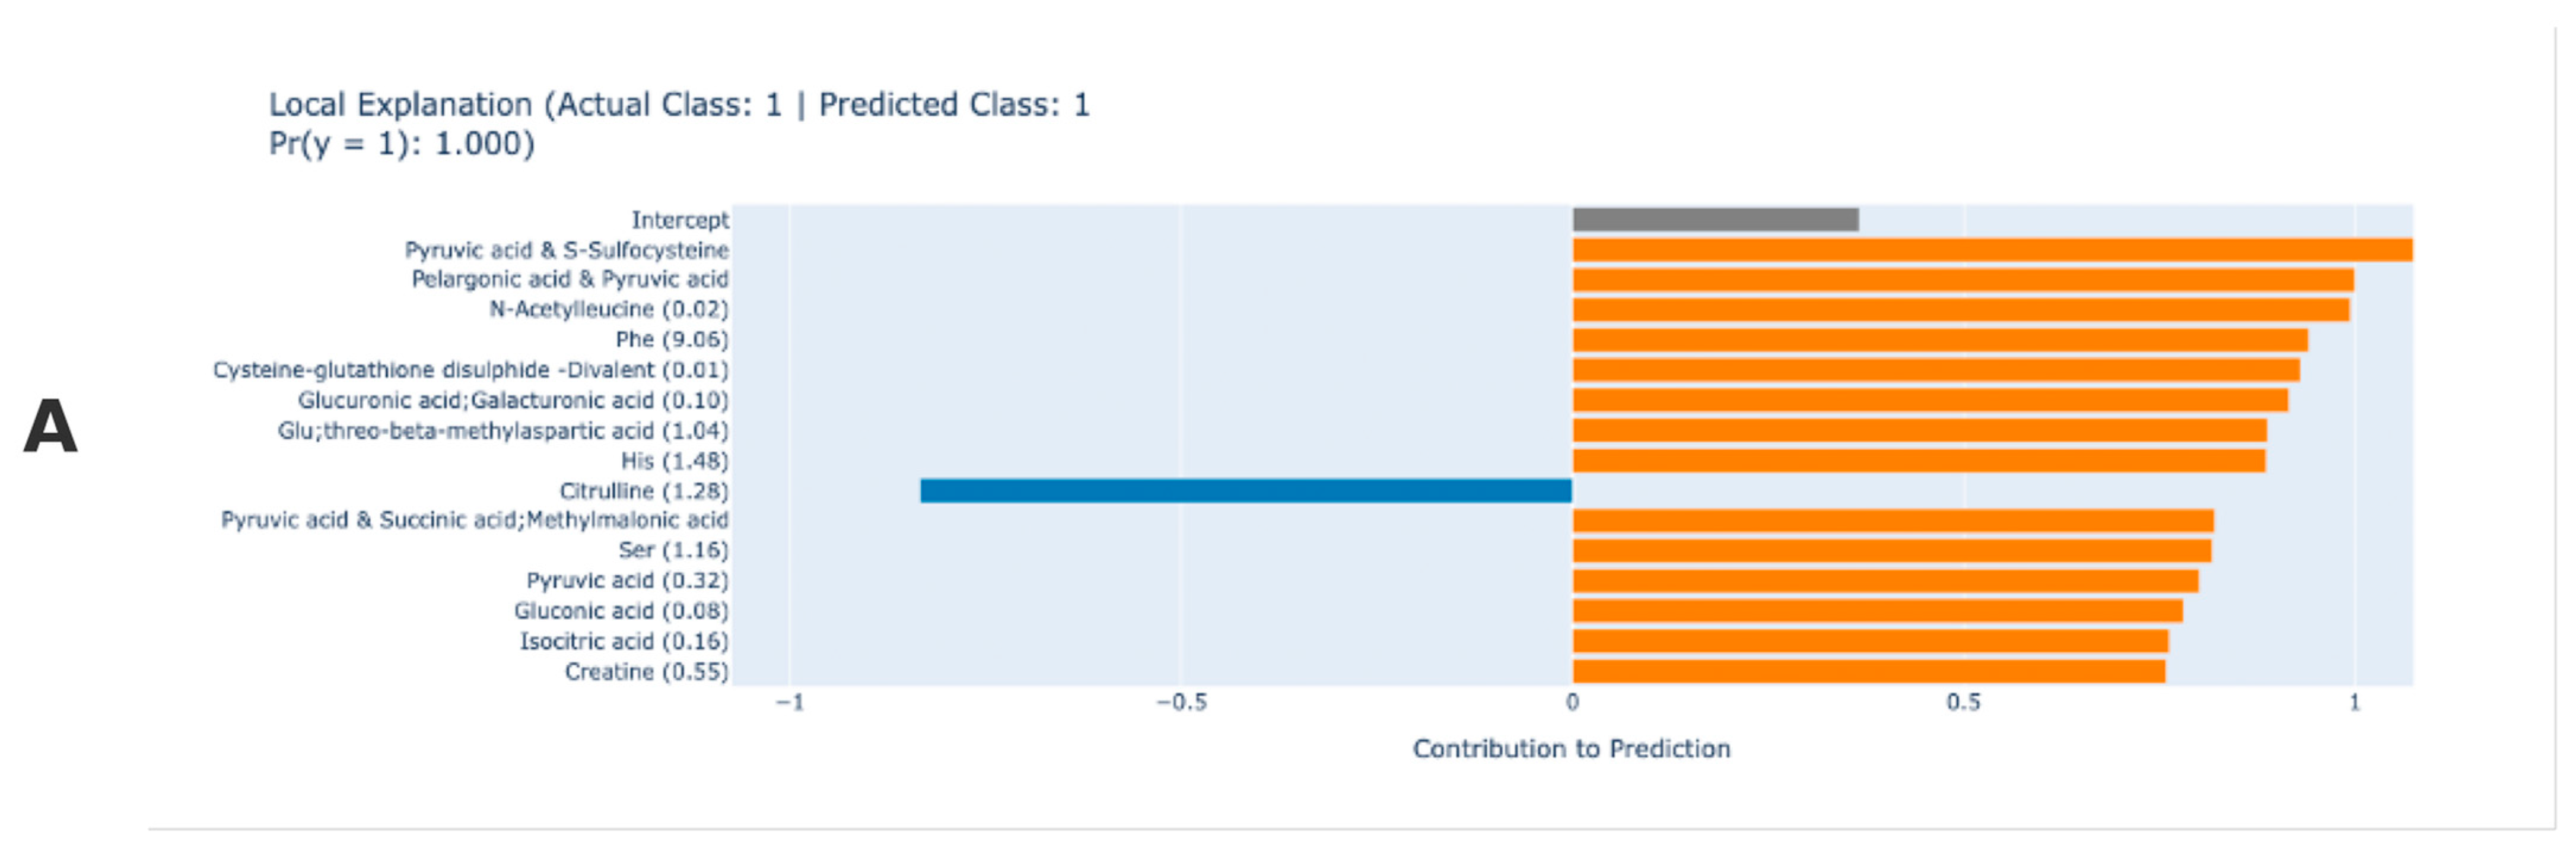Select the Gluconic acid (0.08) bar
The image size is (2576, 850).
[1877, 611]
